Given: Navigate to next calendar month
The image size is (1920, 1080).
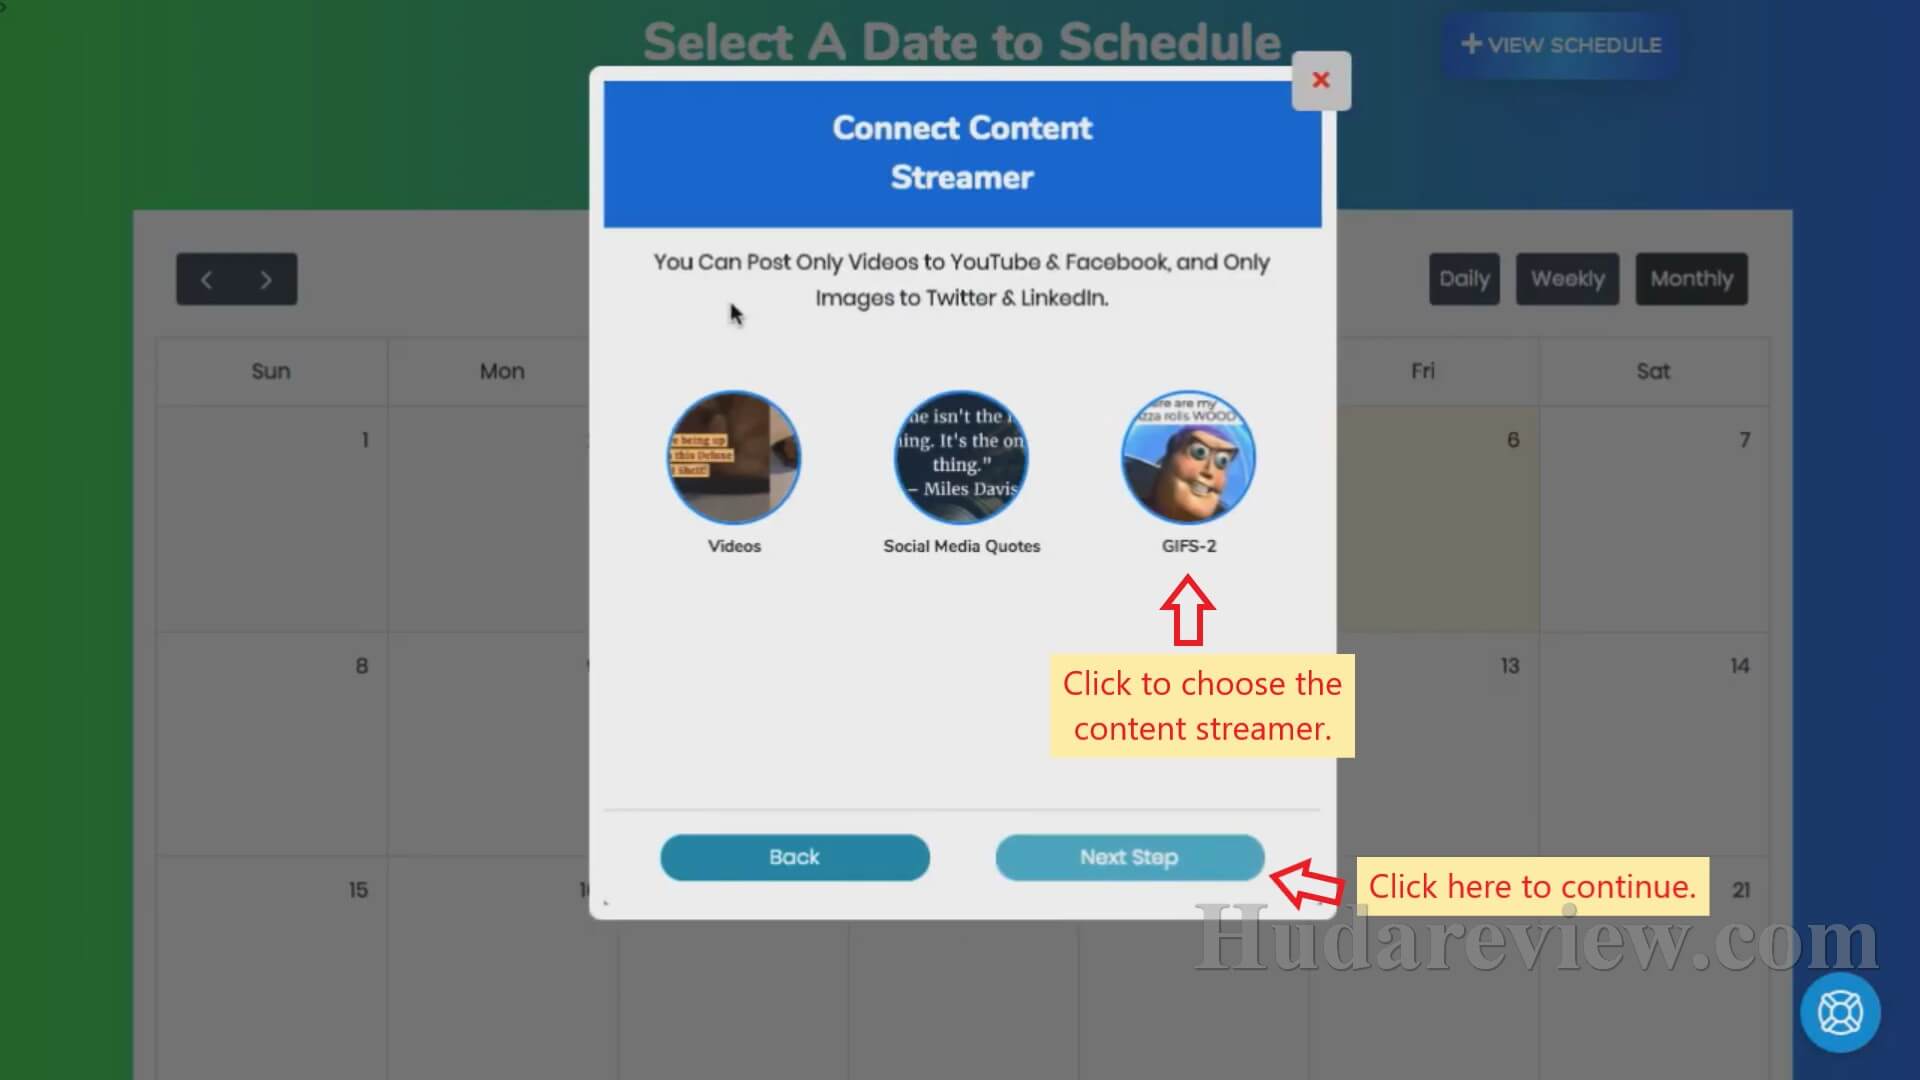Looking at the screenshot, I should point(264,278).
